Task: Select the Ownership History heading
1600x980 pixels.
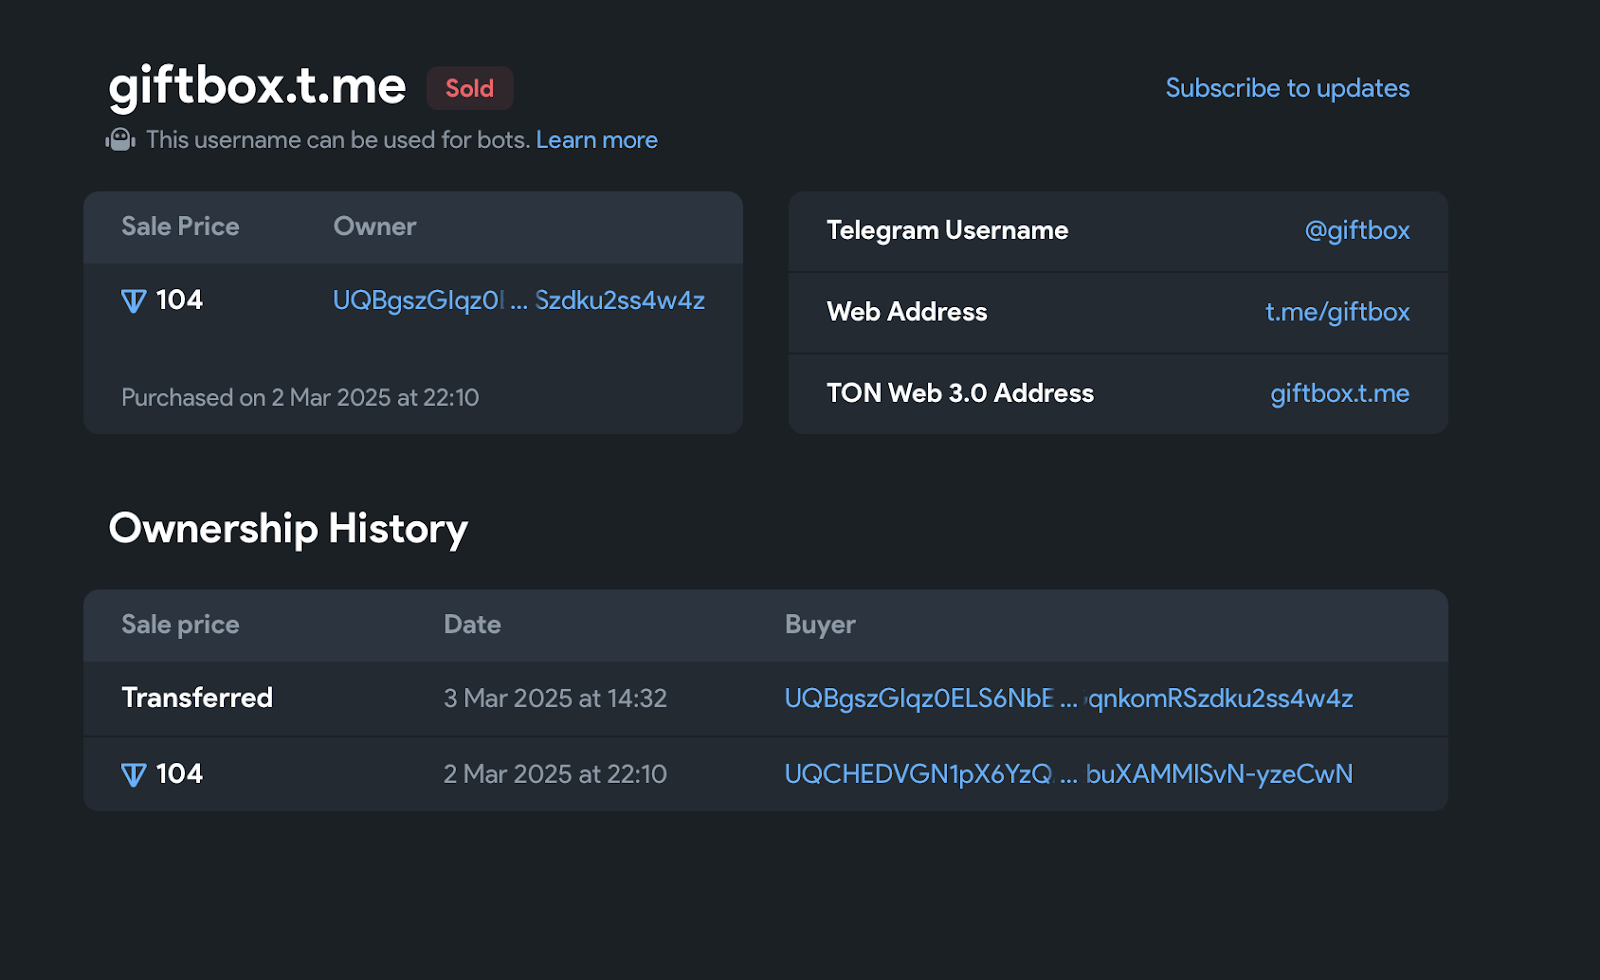Action: click(x=288, y=528)
